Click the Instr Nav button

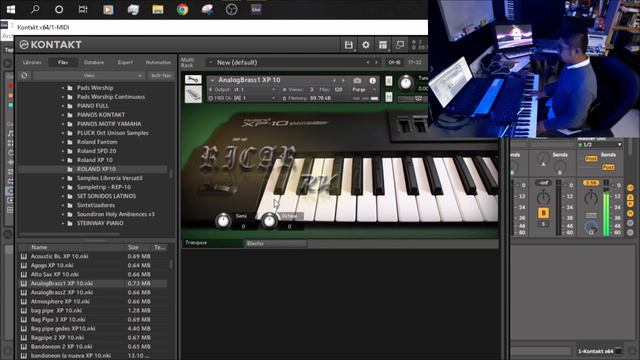161,76
